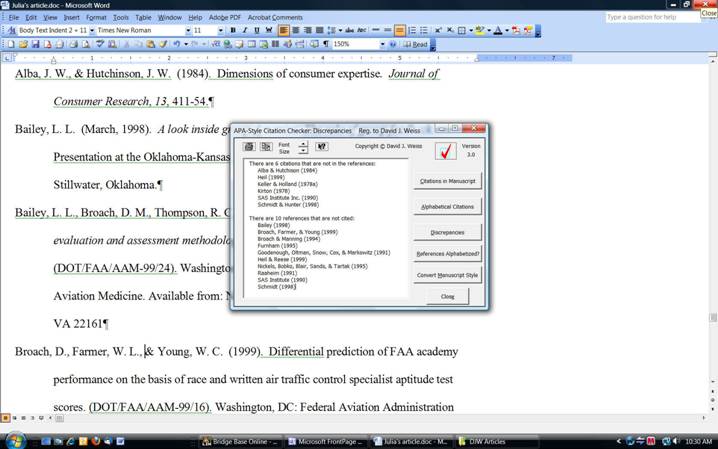
Task: Expand the line spacing dropdown arrow
Action: [340, 30]
